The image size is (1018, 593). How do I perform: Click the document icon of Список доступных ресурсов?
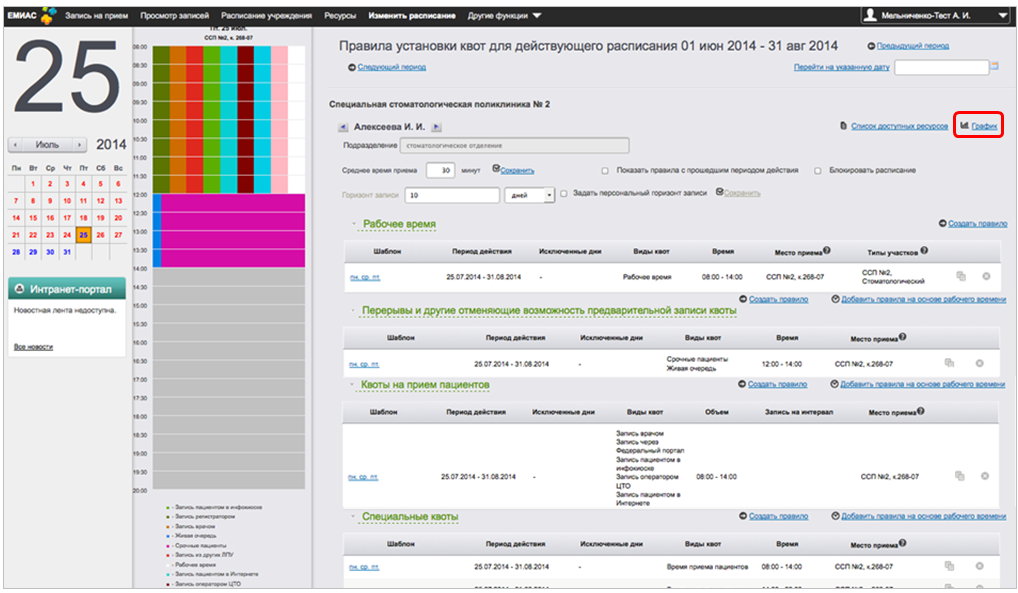tap(843, 126)
